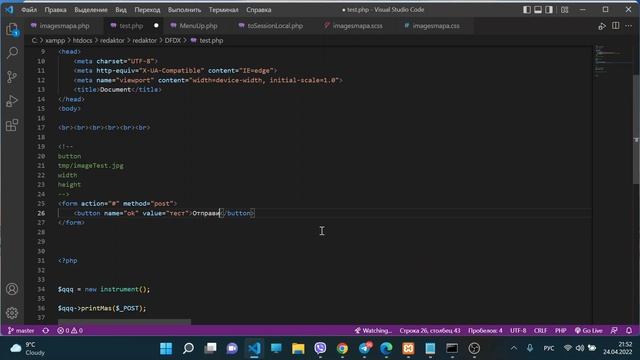Switch to imagesmapa.css tab
Image resolution: width=640 pixels, height=360 pixels.
436,26
